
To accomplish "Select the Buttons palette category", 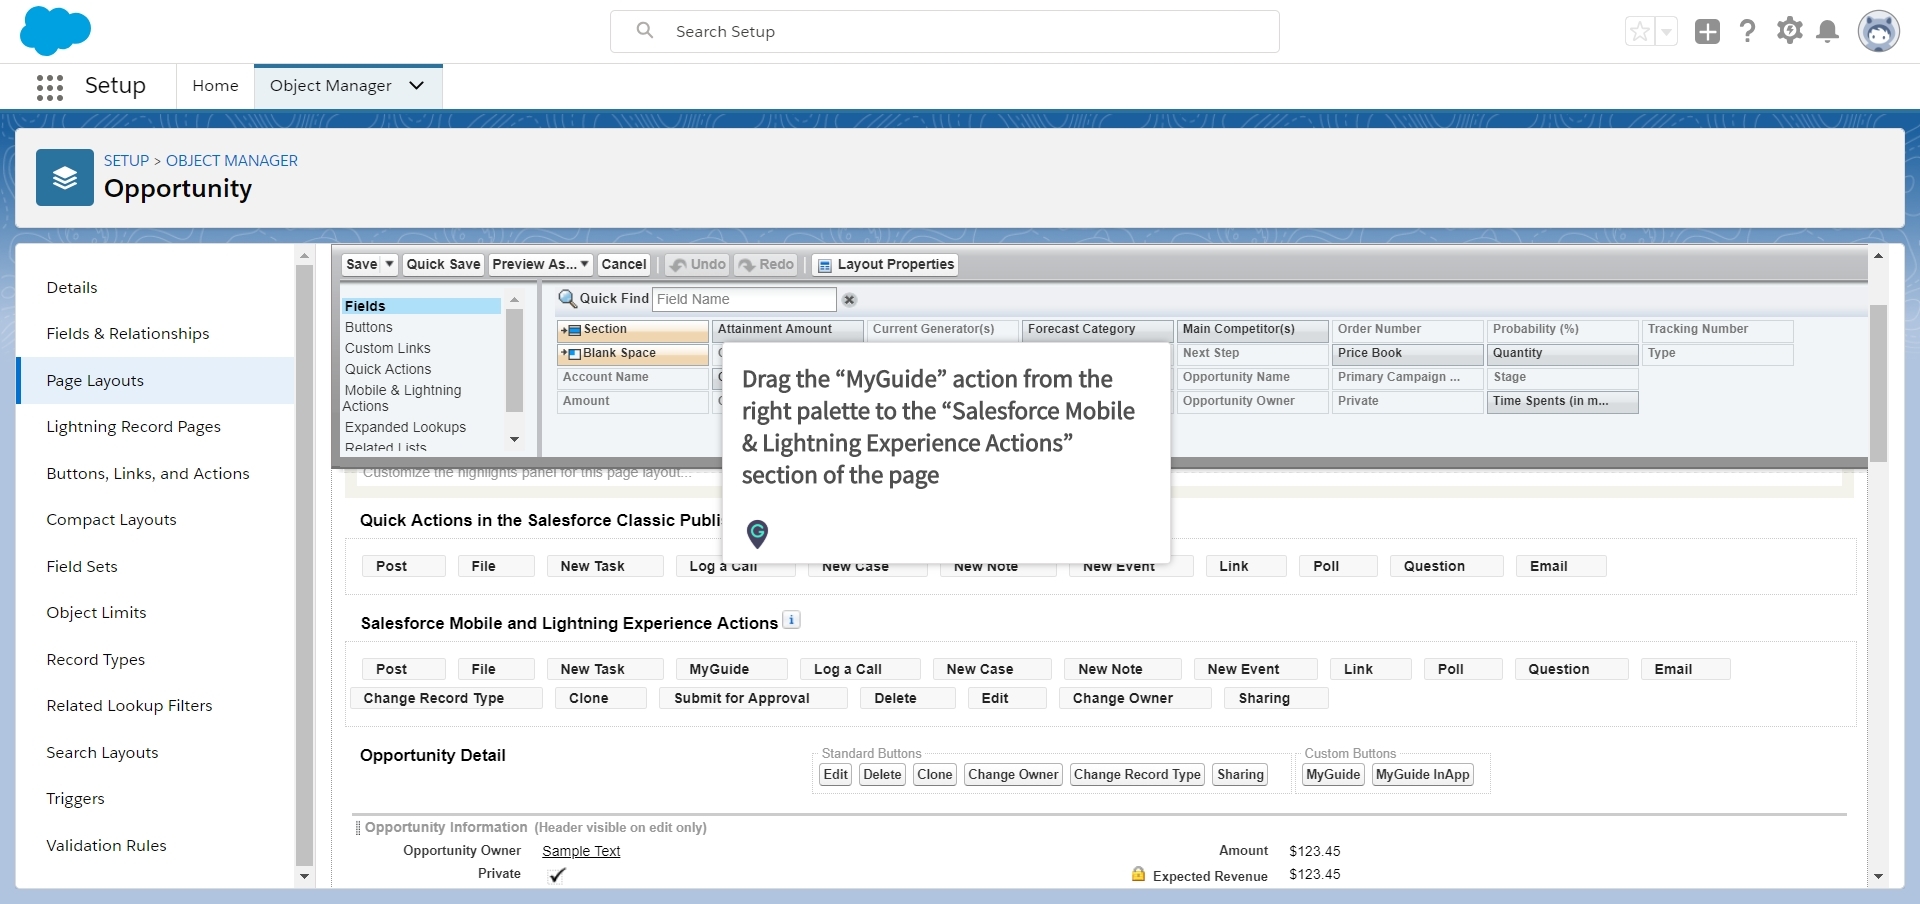I will coord(369,327).
